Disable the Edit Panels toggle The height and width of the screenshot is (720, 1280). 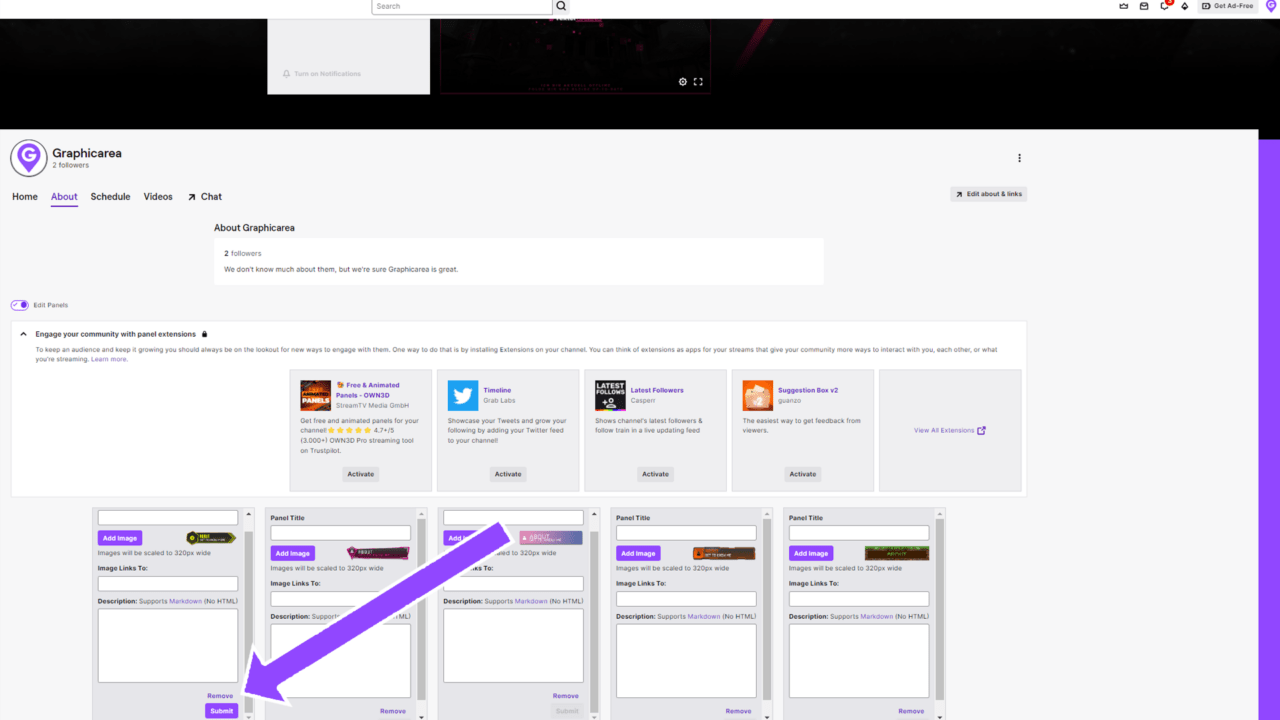pos(19,305)
